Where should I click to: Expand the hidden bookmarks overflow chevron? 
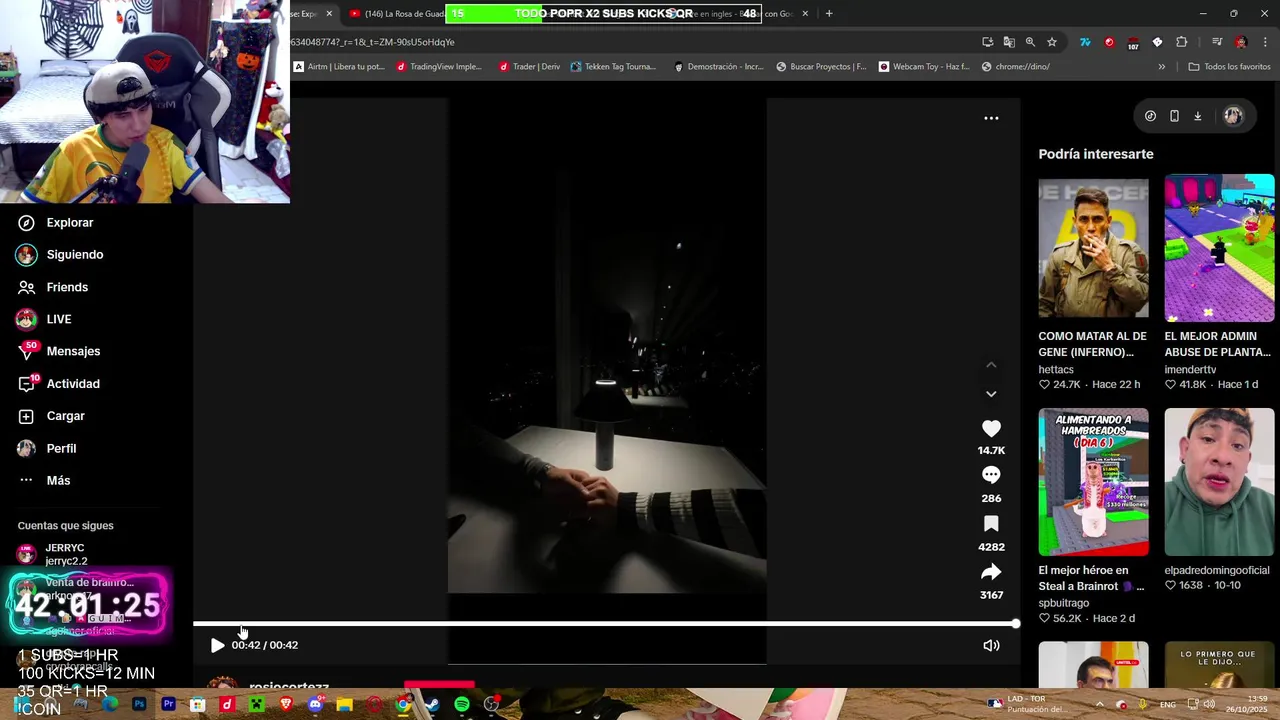[x=1161, y=67]
